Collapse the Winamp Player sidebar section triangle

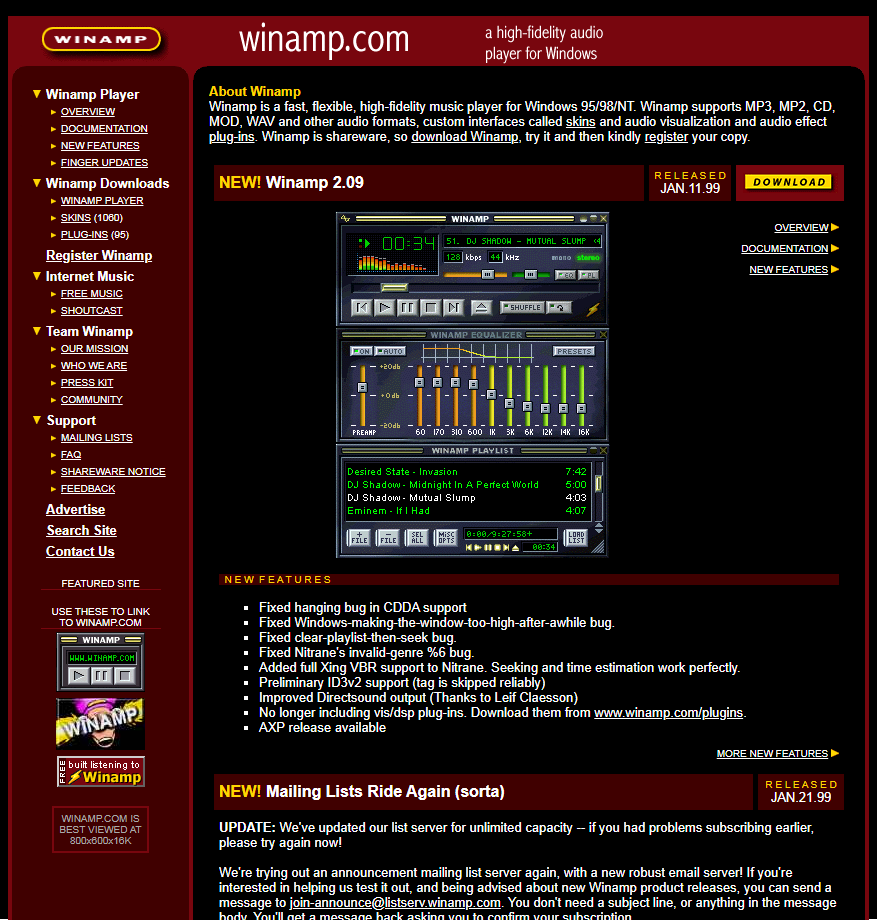(x=37, y=94)
